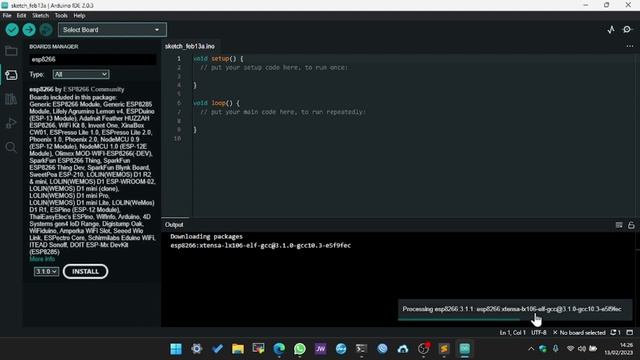This screenshot has height=360, width=640.
Task: Open the Type filter dropdown
Action: 81,74
